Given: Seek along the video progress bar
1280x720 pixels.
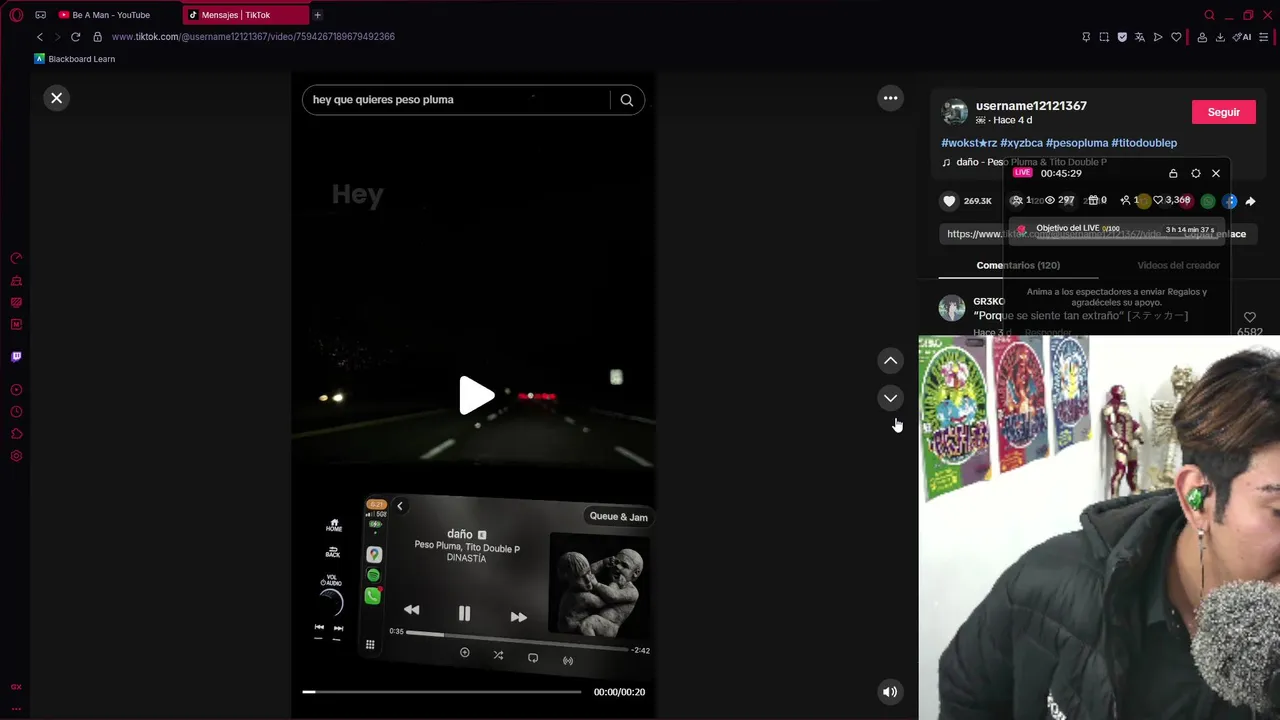Looking at the screenshot, I should point(442,692).
